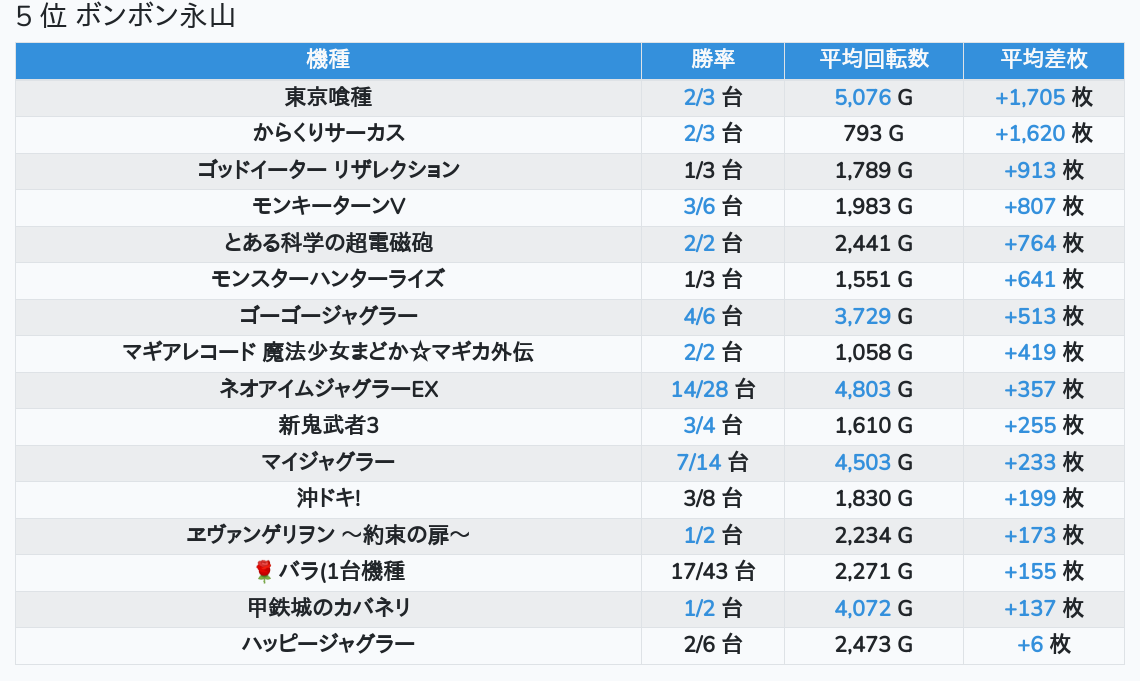Viewport: 1140px width, 681px height.
Task: Click the 14/28 win rate for ネオアイムジャグラーEX
Action: [x=700, y=390]
